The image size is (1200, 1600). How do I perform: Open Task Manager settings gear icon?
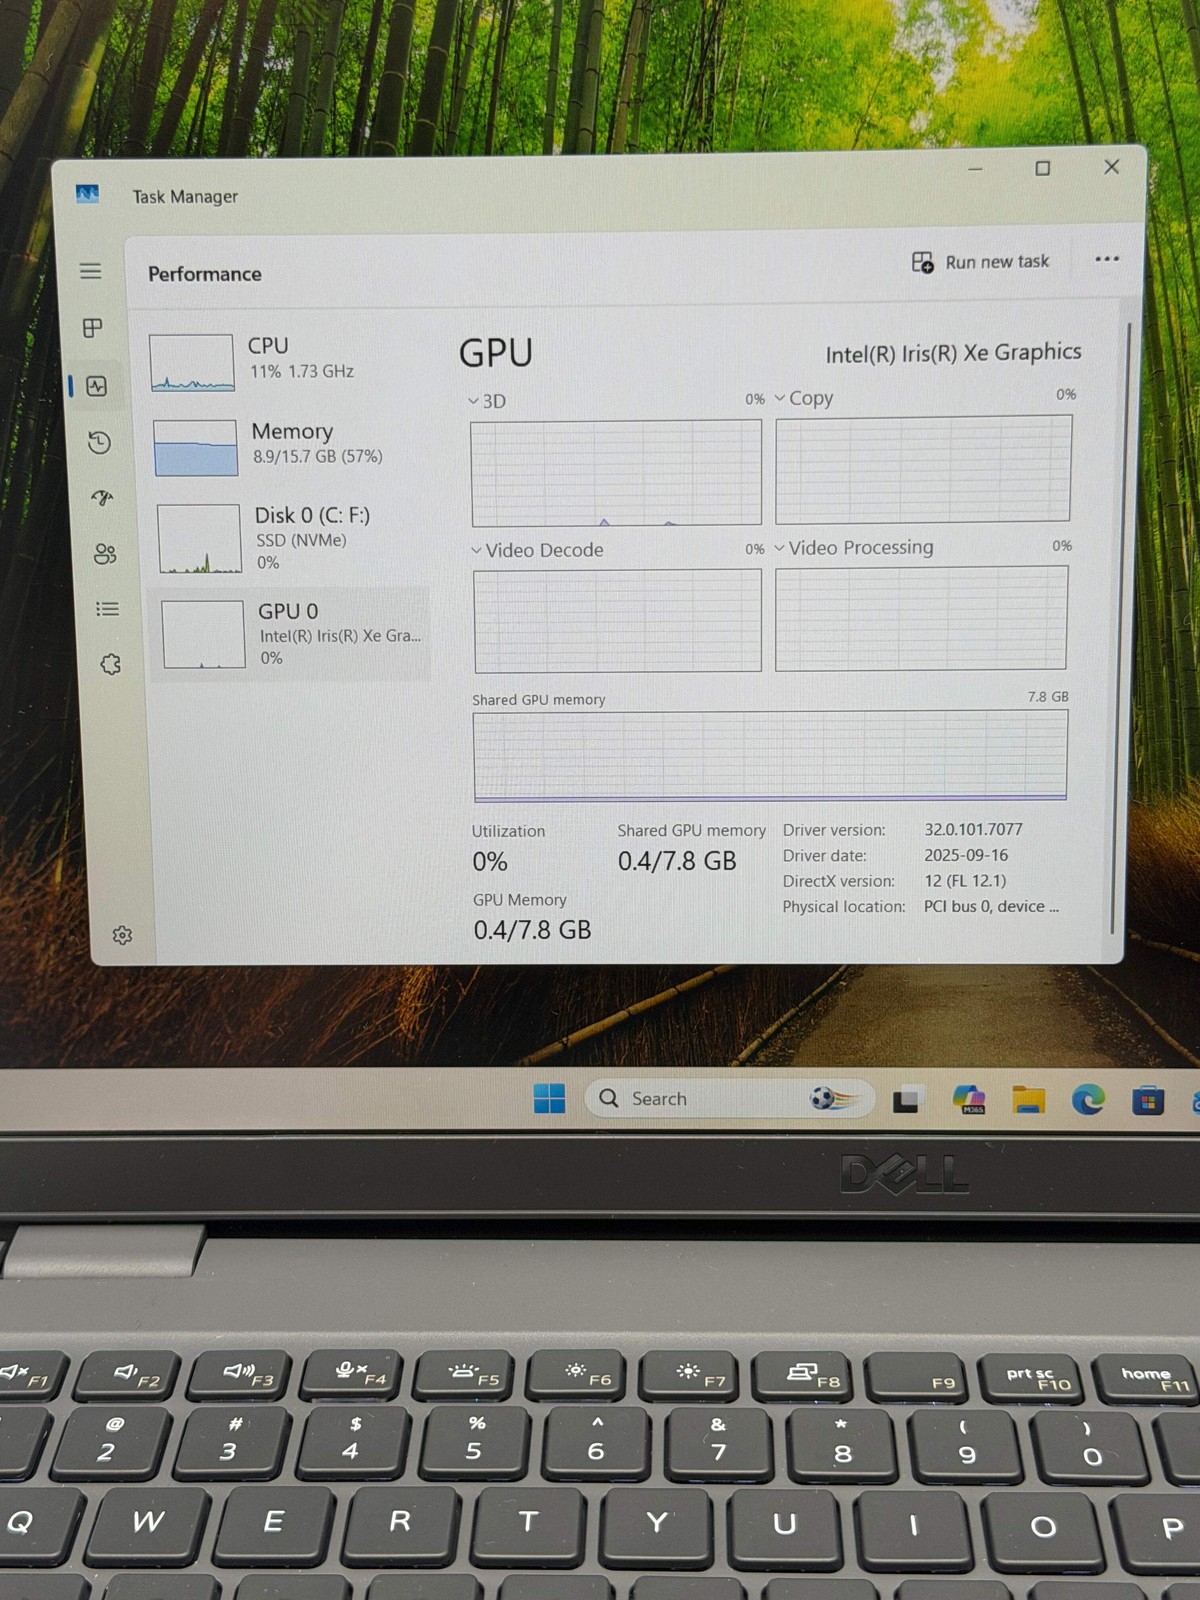pos(122,935)
